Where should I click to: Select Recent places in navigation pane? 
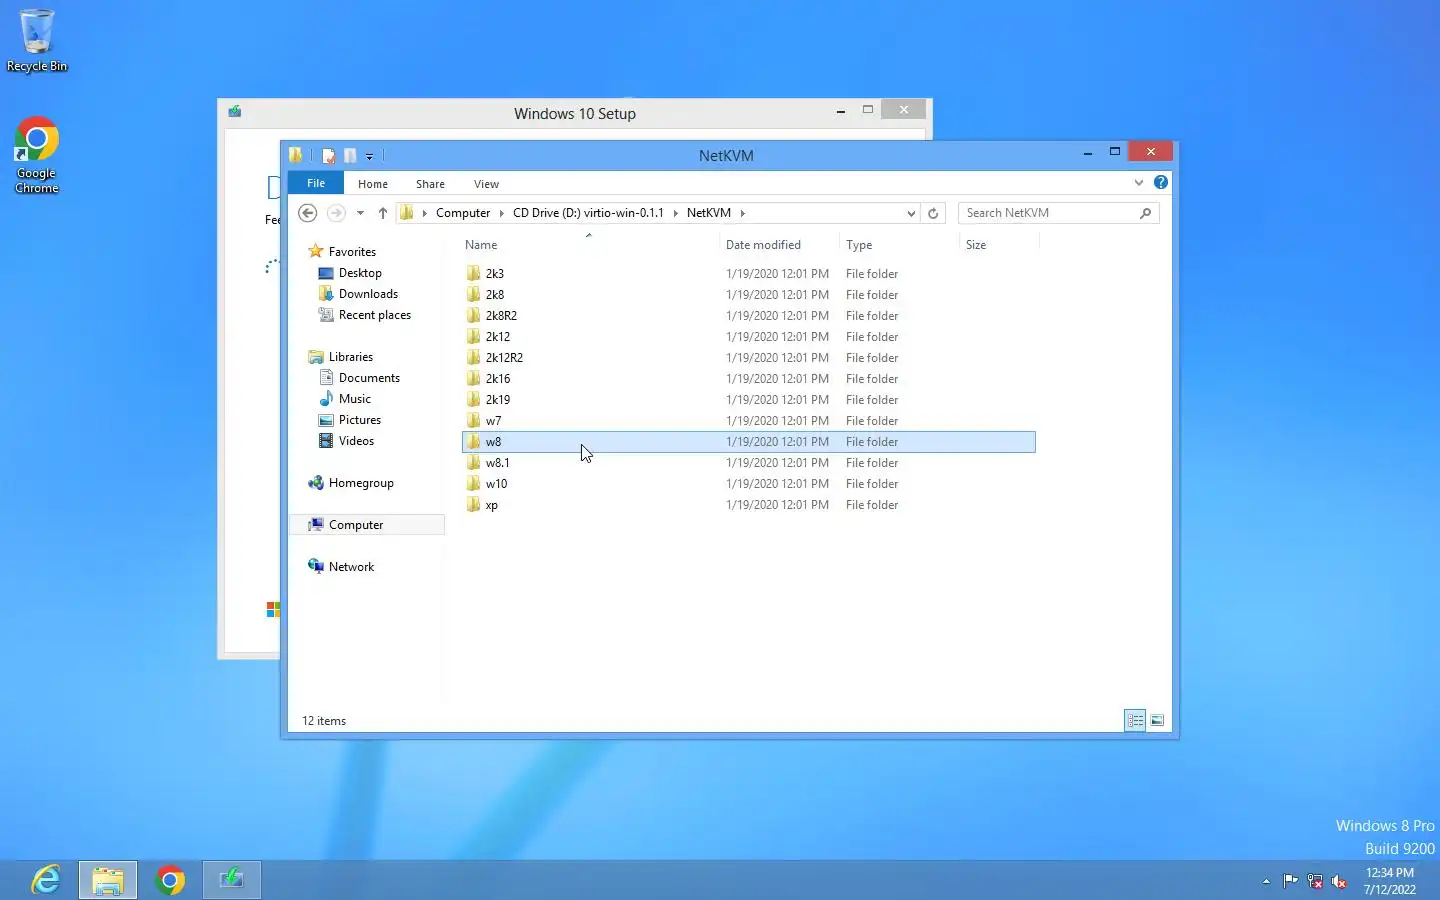click(x=375, y=315)
